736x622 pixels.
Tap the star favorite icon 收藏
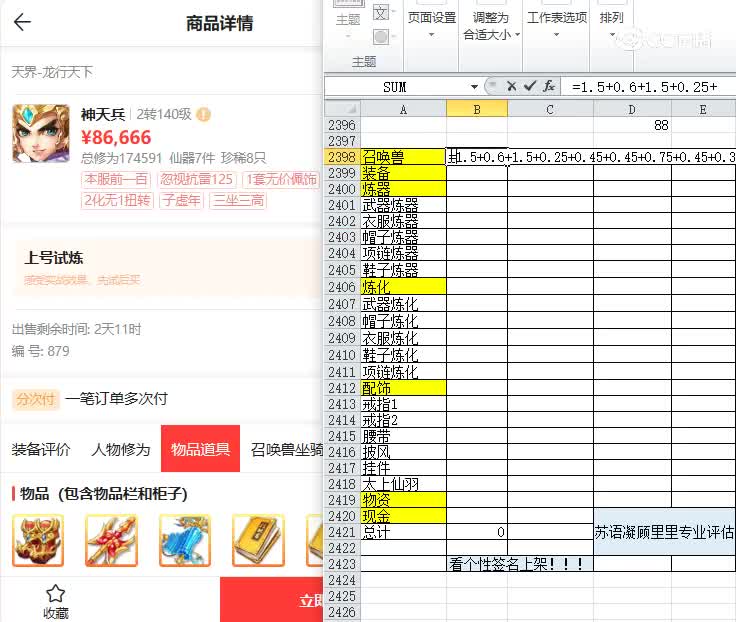point(55,601)
